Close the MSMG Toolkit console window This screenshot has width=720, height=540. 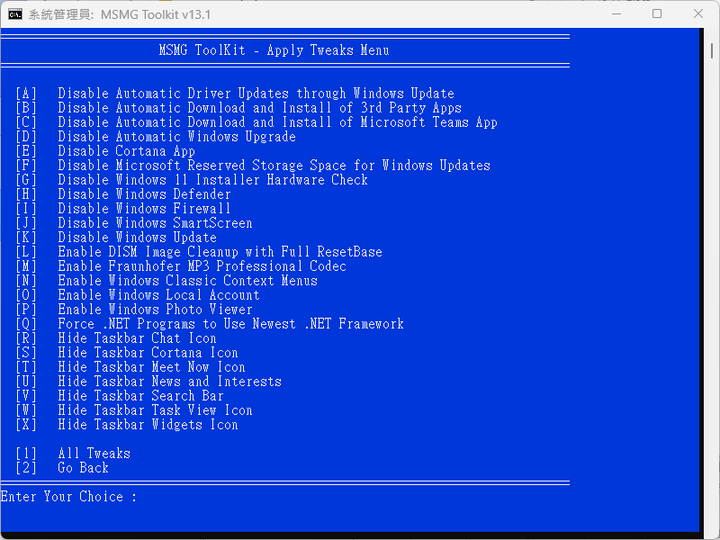pyautogui.click(x=698, y=14)
